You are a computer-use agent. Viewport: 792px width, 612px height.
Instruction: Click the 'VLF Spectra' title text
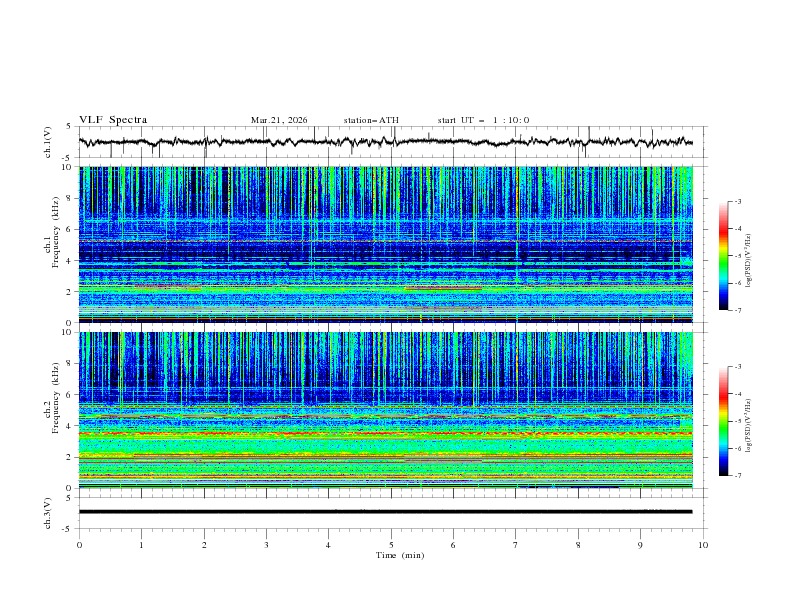click(113, 120)
